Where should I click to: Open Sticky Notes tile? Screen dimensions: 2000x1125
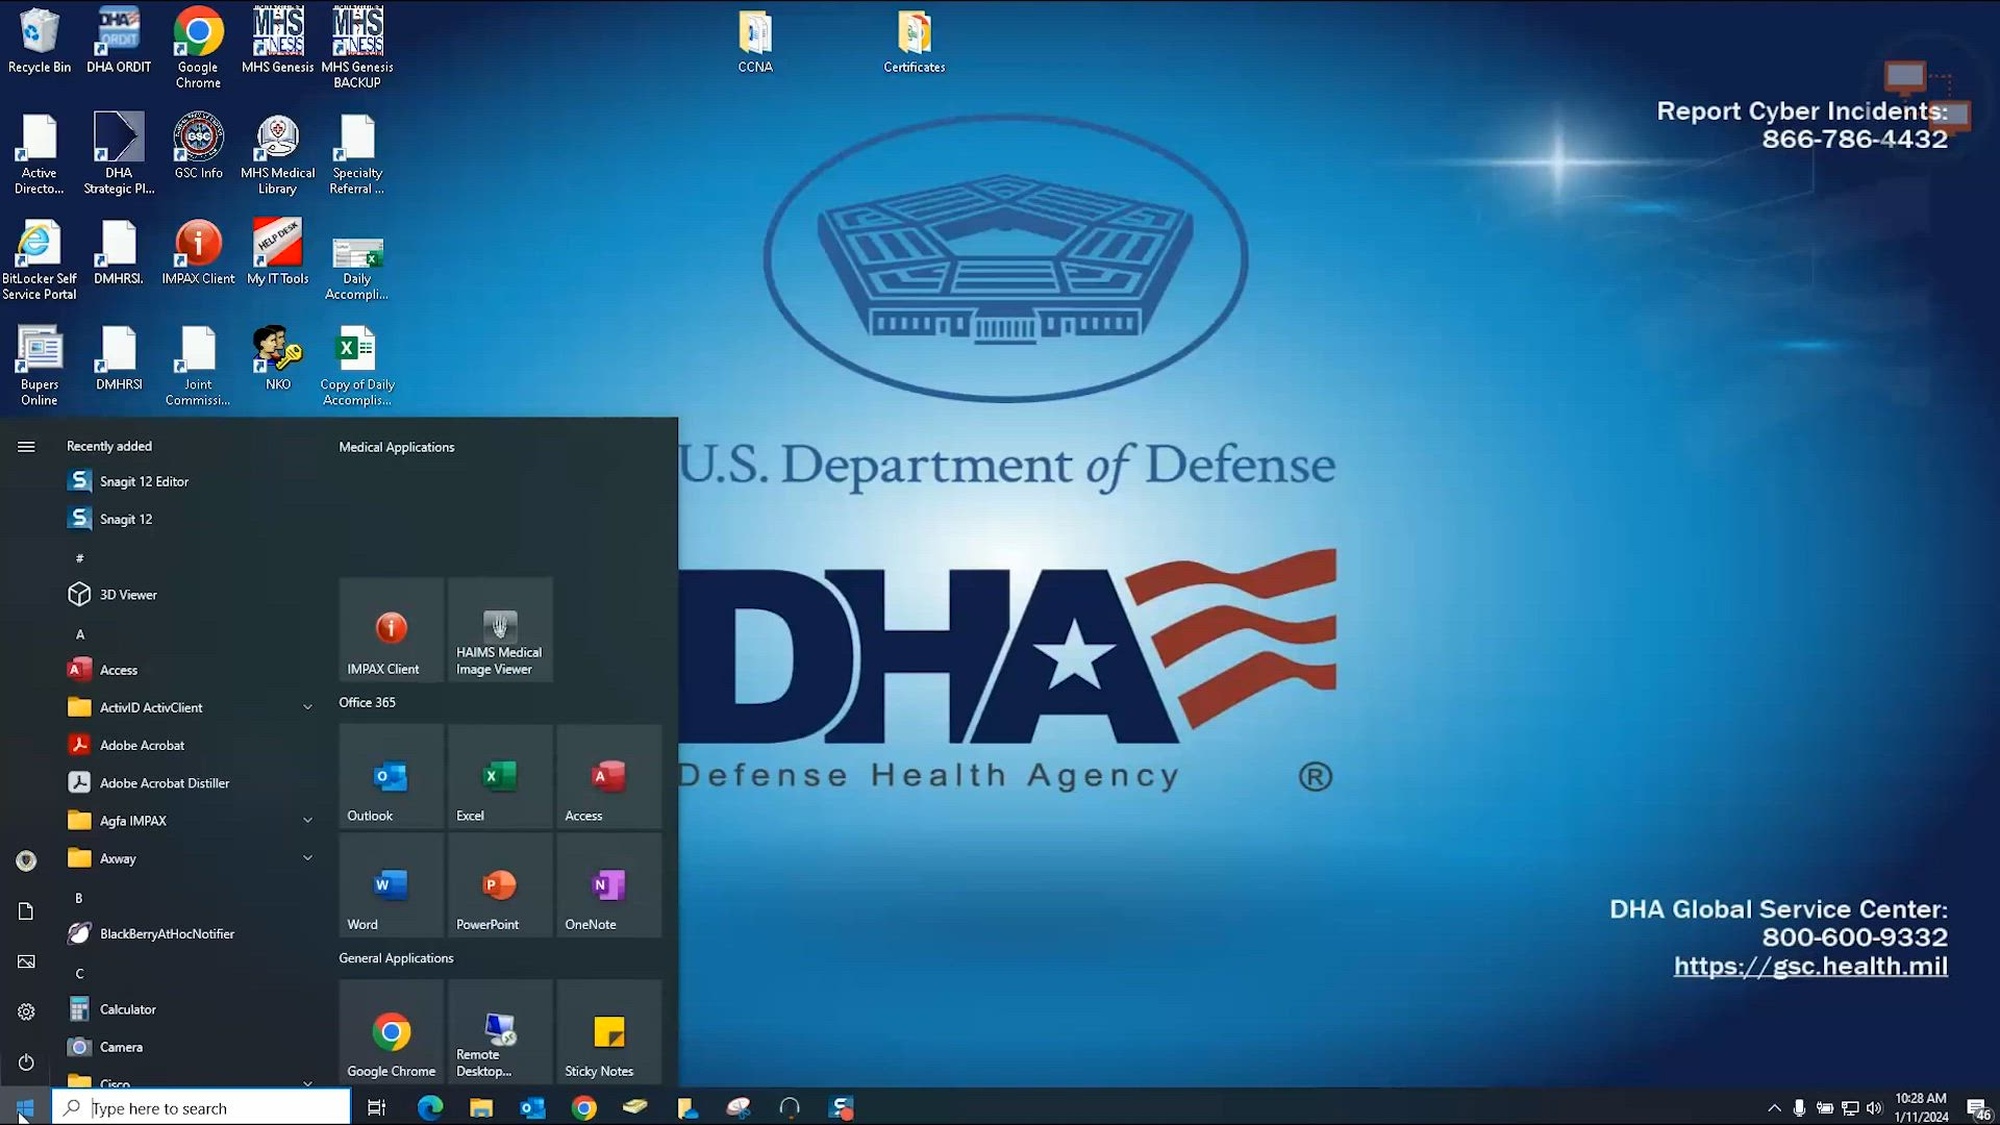coord(609,1032)
